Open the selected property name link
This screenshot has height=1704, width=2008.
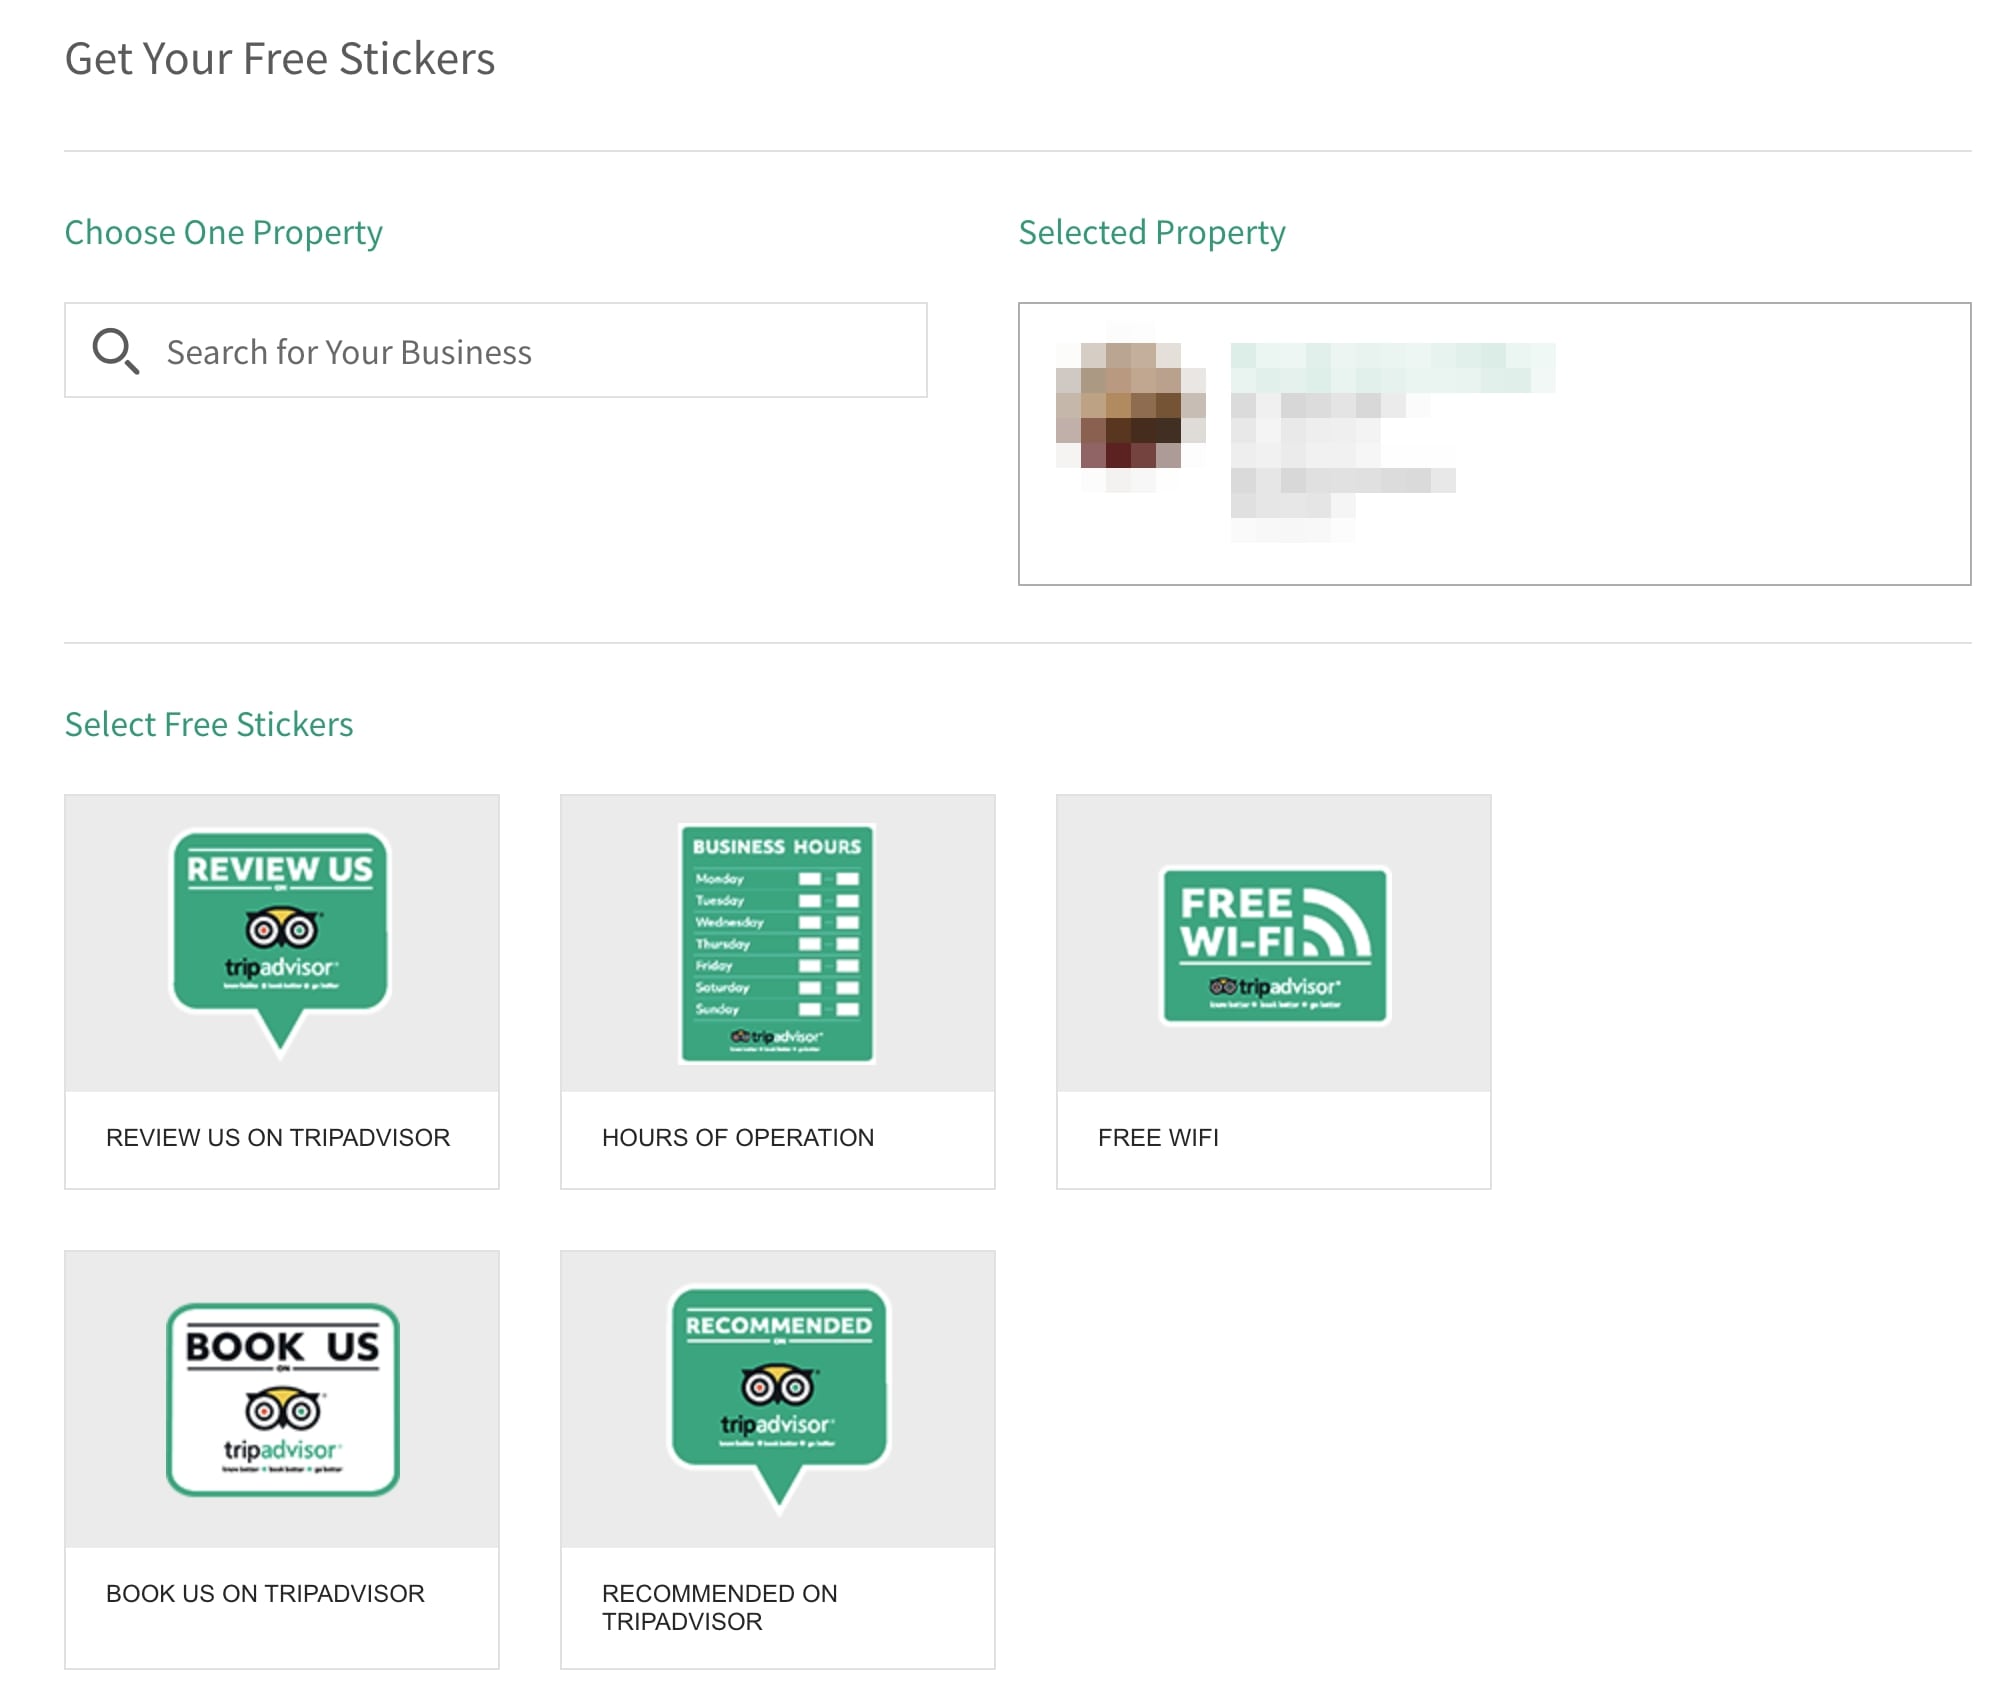1392,368
